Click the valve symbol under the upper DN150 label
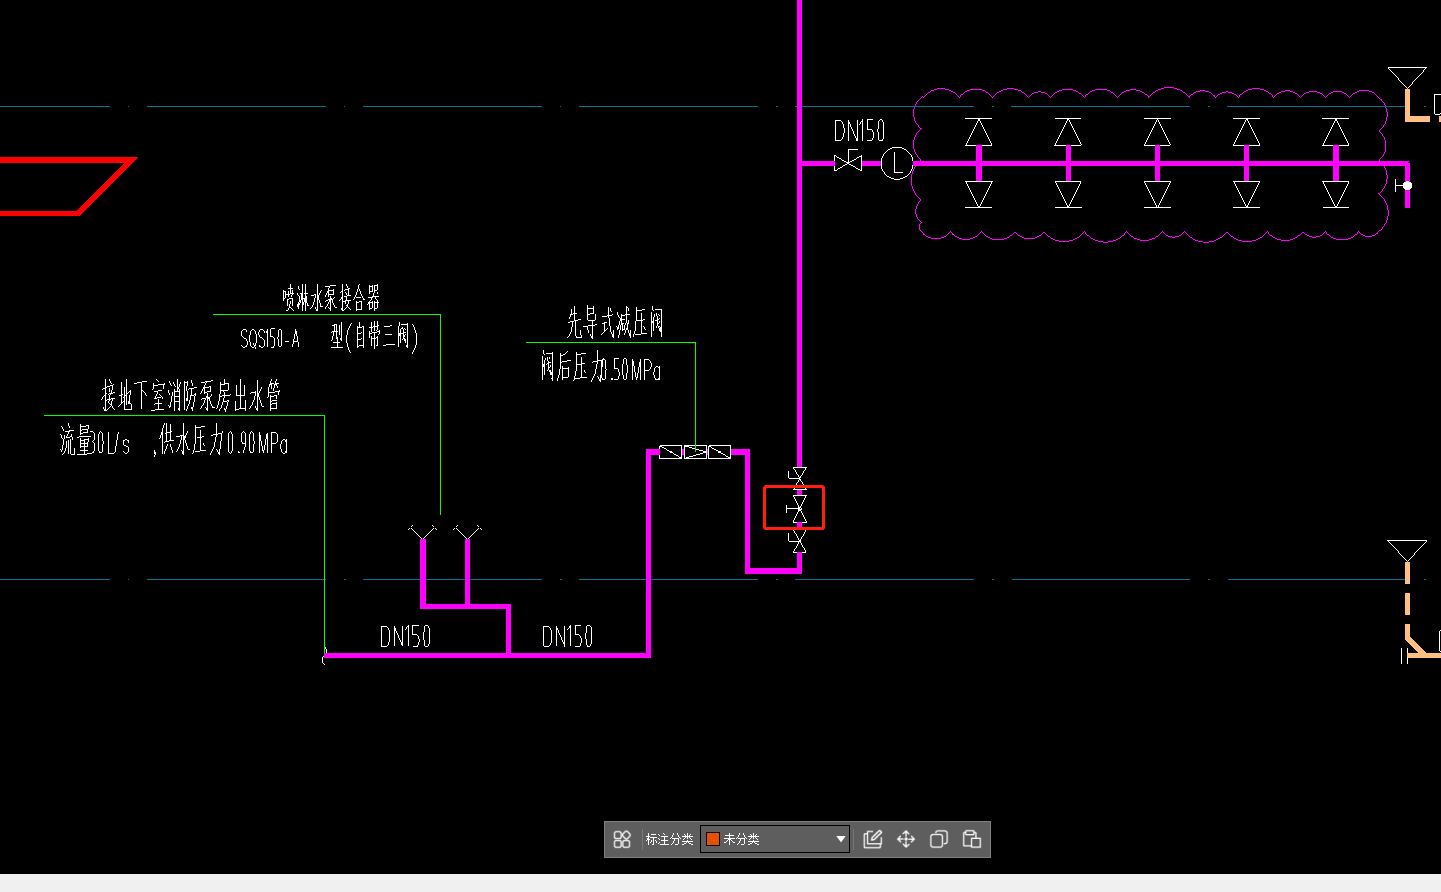This screenshot has height=892, width=1441. (848, 161)
